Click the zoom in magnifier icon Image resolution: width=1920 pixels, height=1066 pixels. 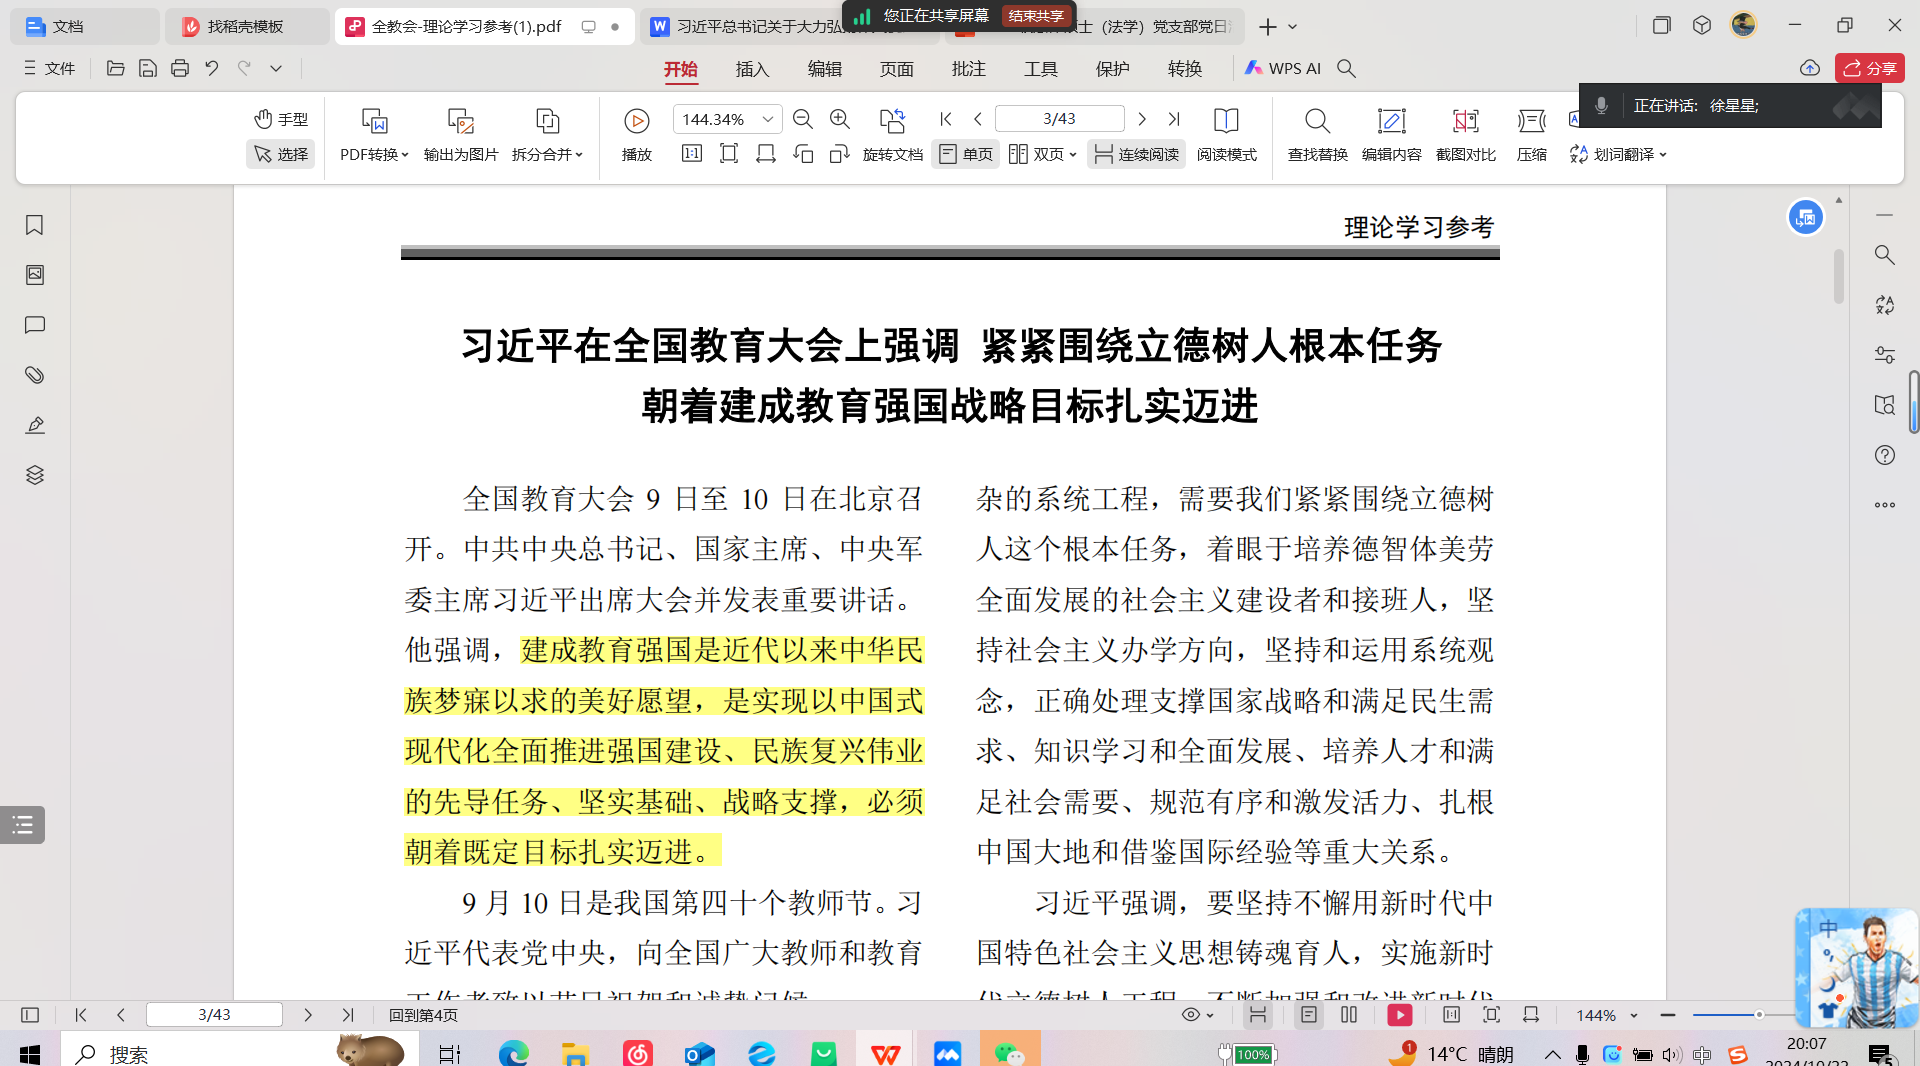[840, 119]
